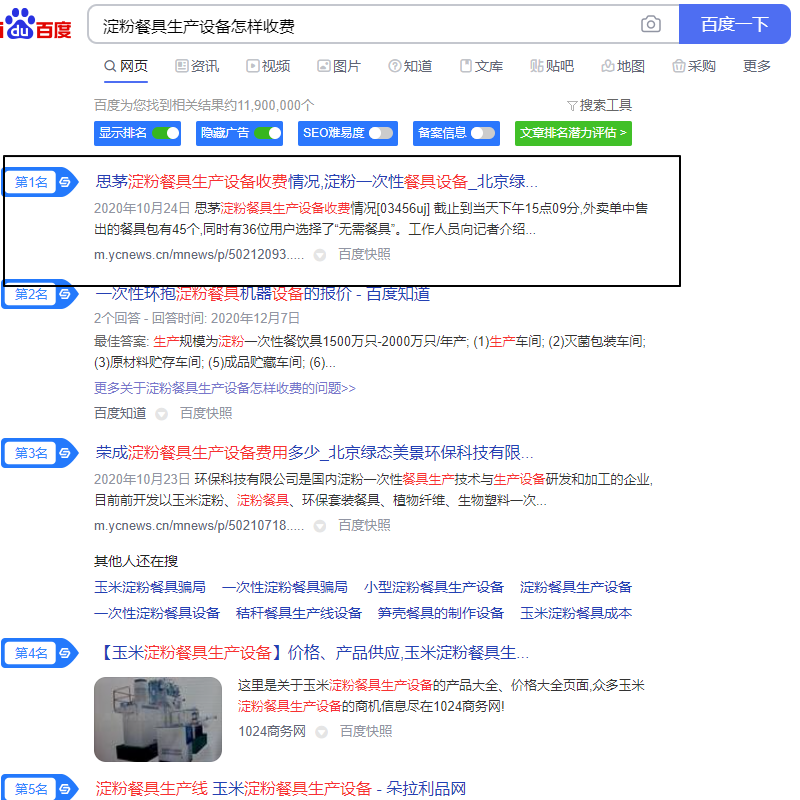Switch to the 网页 tab

126,66
